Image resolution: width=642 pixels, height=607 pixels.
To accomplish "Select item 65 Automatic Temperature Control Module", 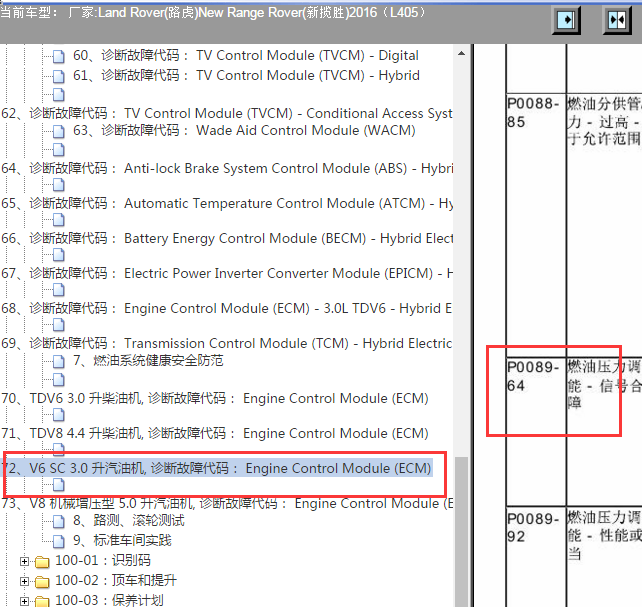I will pos(227,203).
